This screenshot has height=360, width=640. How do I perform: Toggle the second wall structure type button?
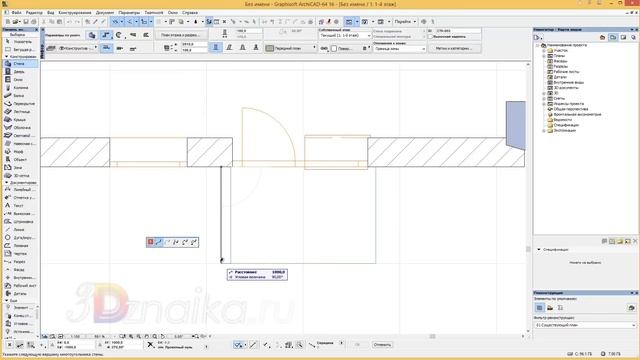click(120, 48)
